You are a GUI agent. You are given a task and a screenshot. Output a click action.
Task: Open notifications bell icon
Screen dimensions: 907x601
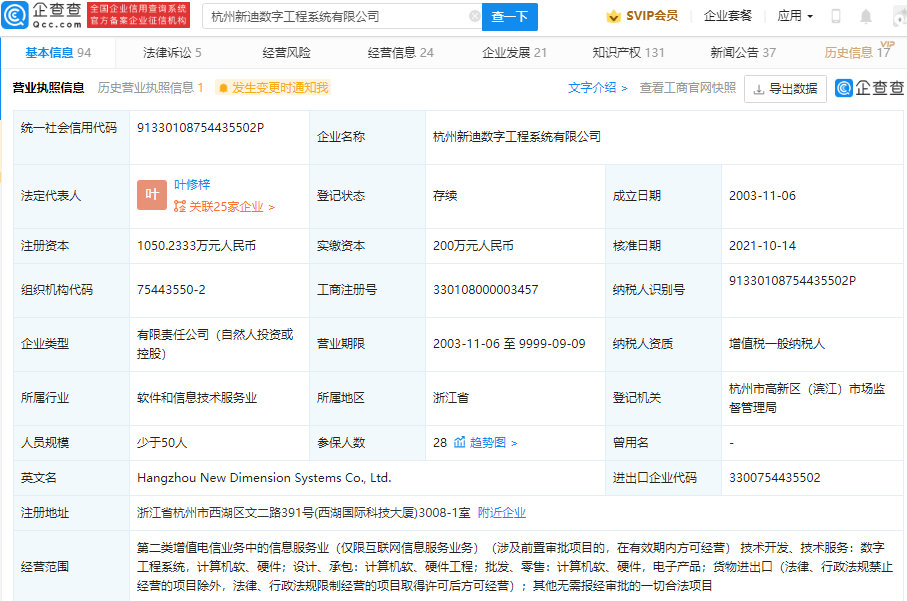click(x=865, y=16)
